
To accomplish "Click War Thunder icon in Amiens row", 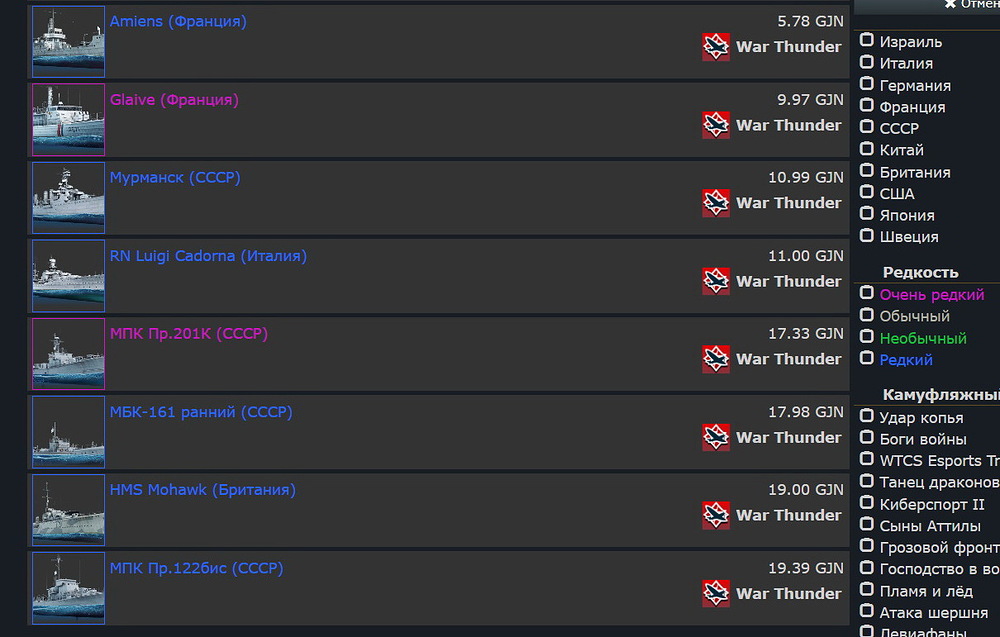I will (x=716, y=47).
